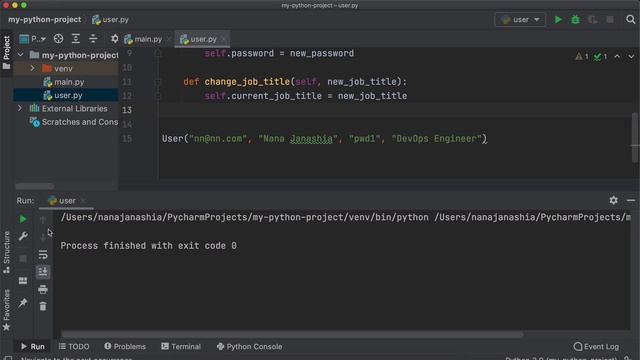
Task: Close the main.py editor tab
Action: [169, 39]
